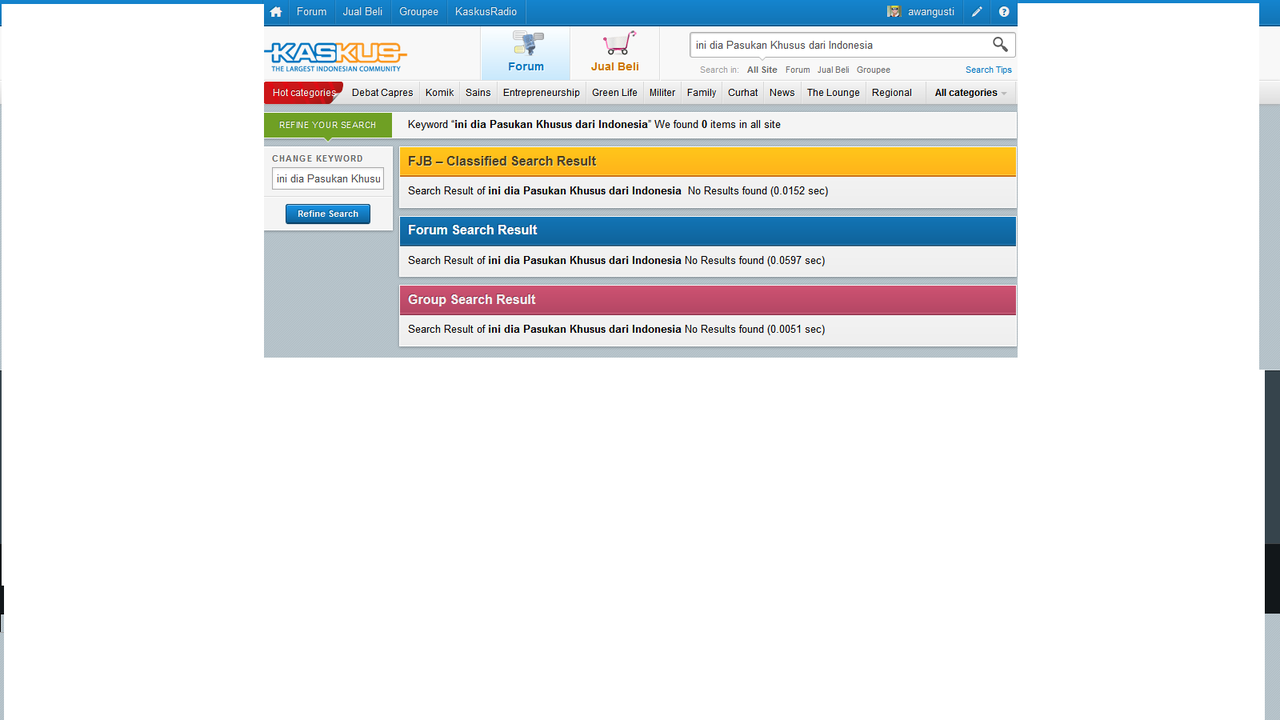
Task: Open Curhat category
Action: 743,93
